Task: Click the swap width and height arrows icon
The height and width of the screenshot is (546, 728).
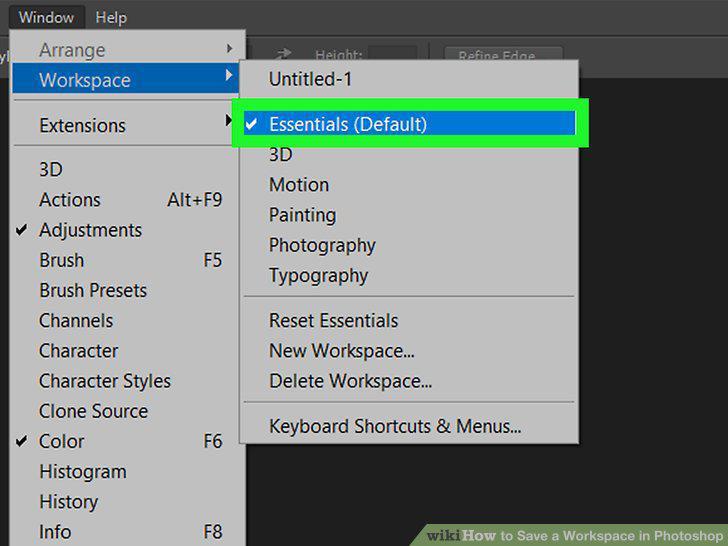Action: (283, 54)
